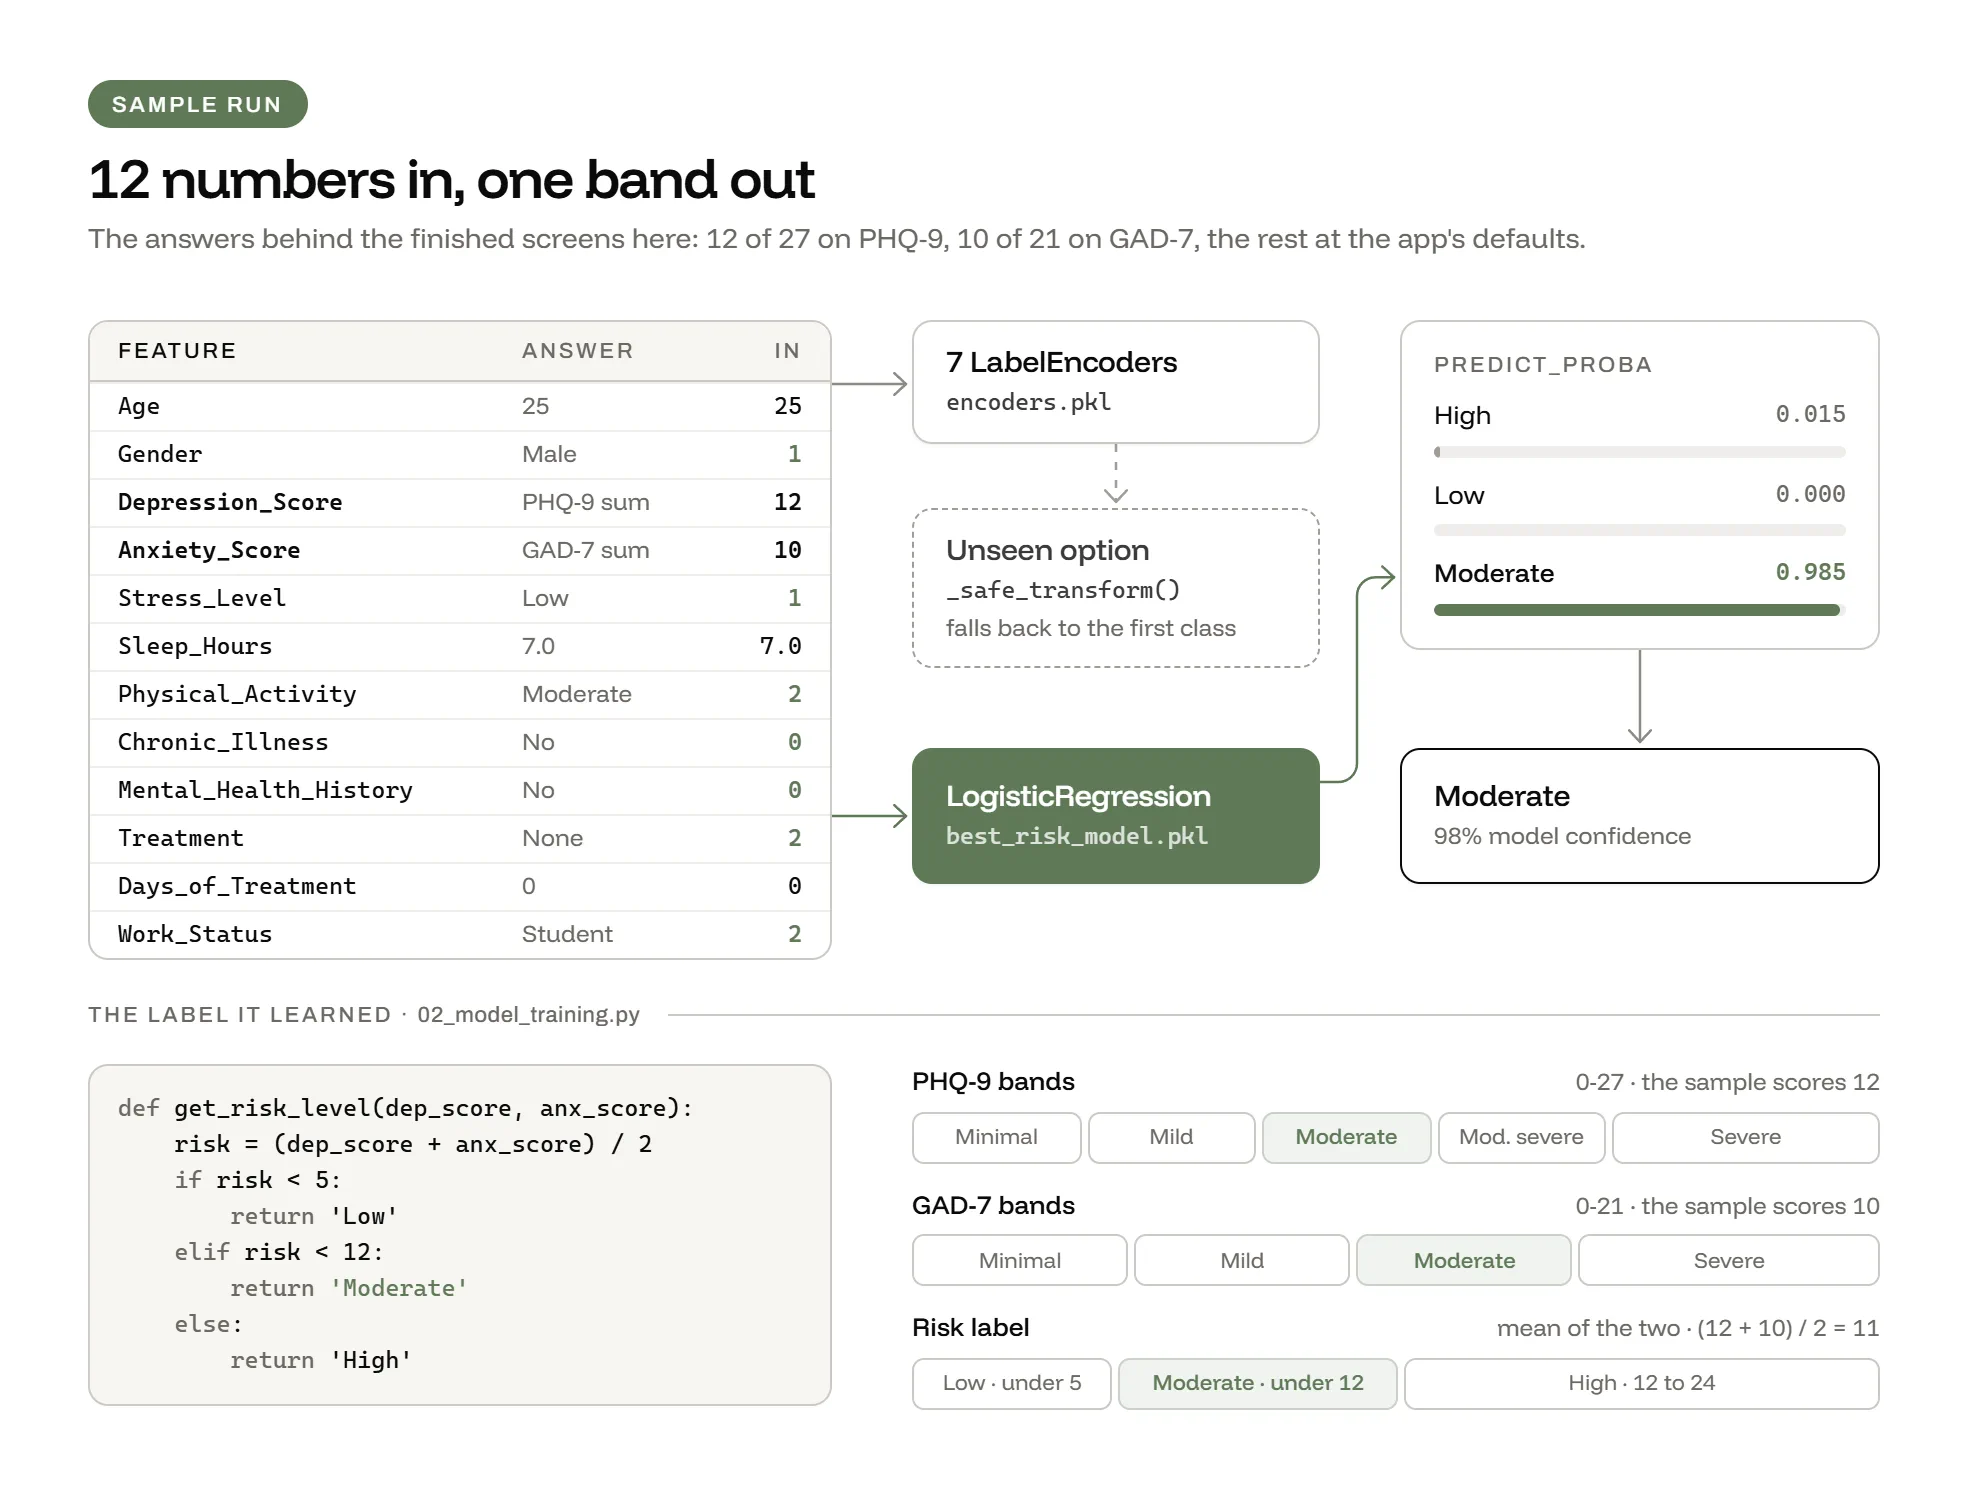Click the 'Male' answer in Gender row
The image size is (1968, 1504).
549,454
